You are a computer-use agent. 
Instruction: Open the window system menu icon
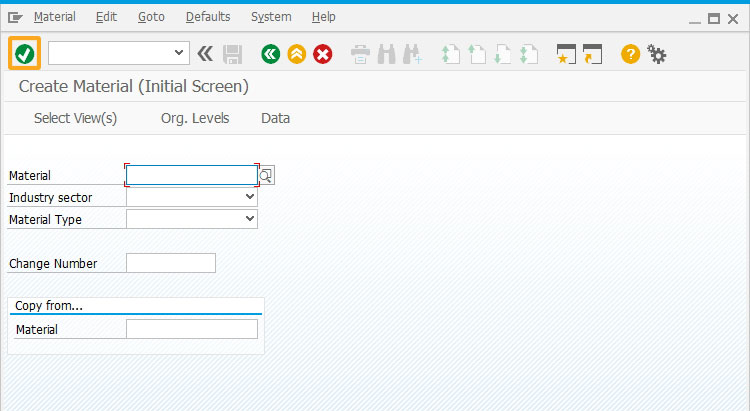(x=15, y=18)
